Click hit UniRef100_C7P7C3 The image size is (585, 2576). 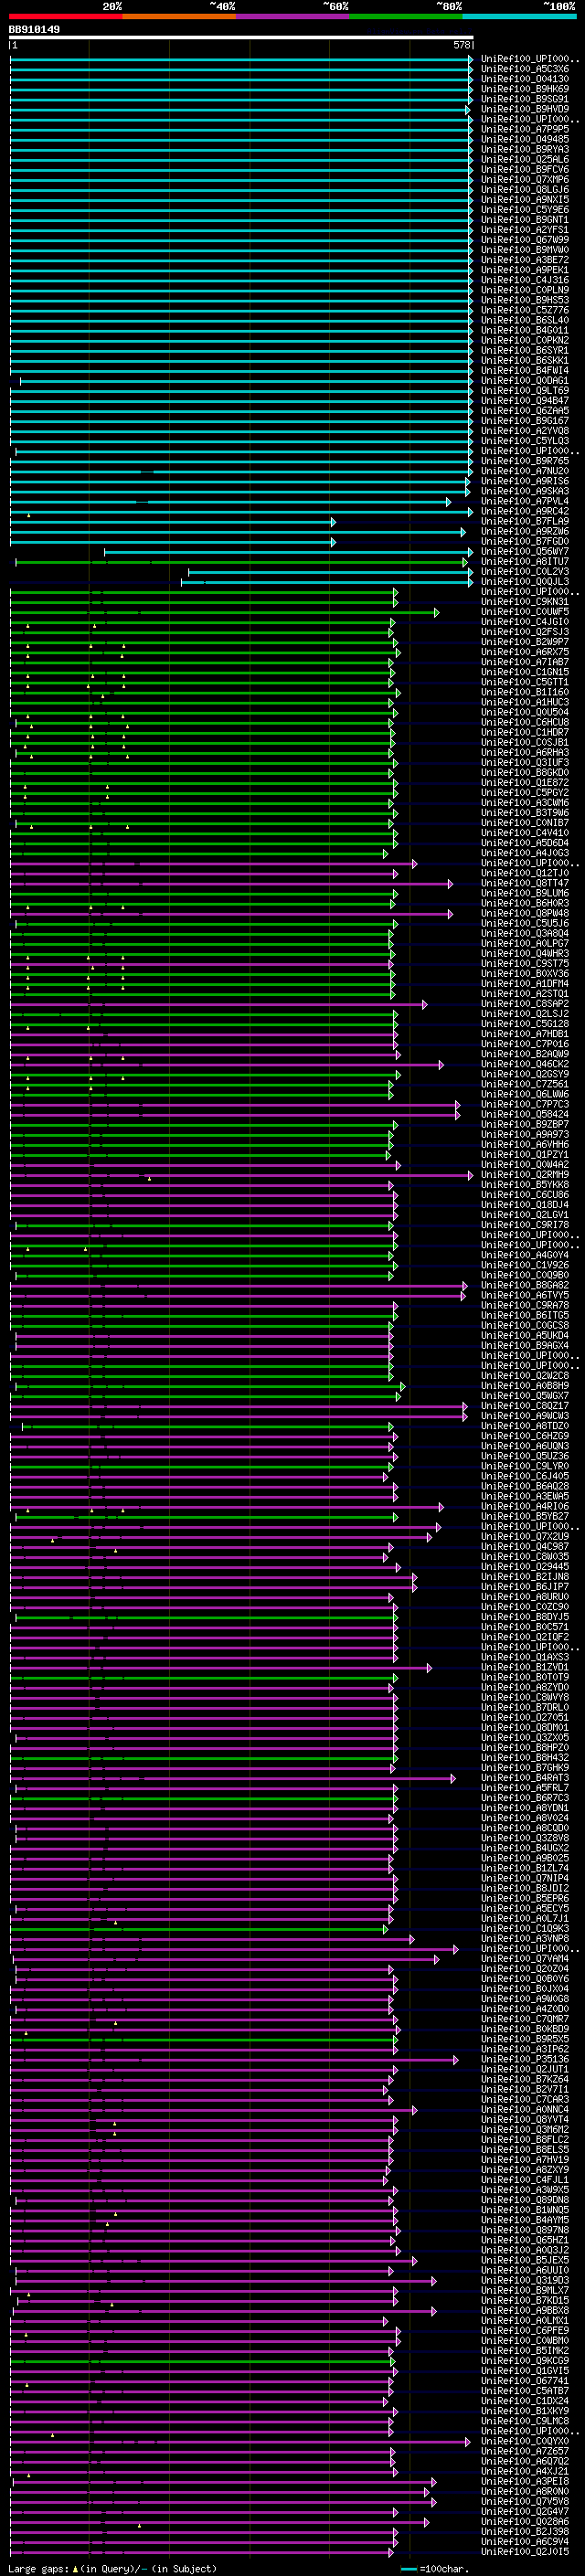click(x=525, y=1104)
